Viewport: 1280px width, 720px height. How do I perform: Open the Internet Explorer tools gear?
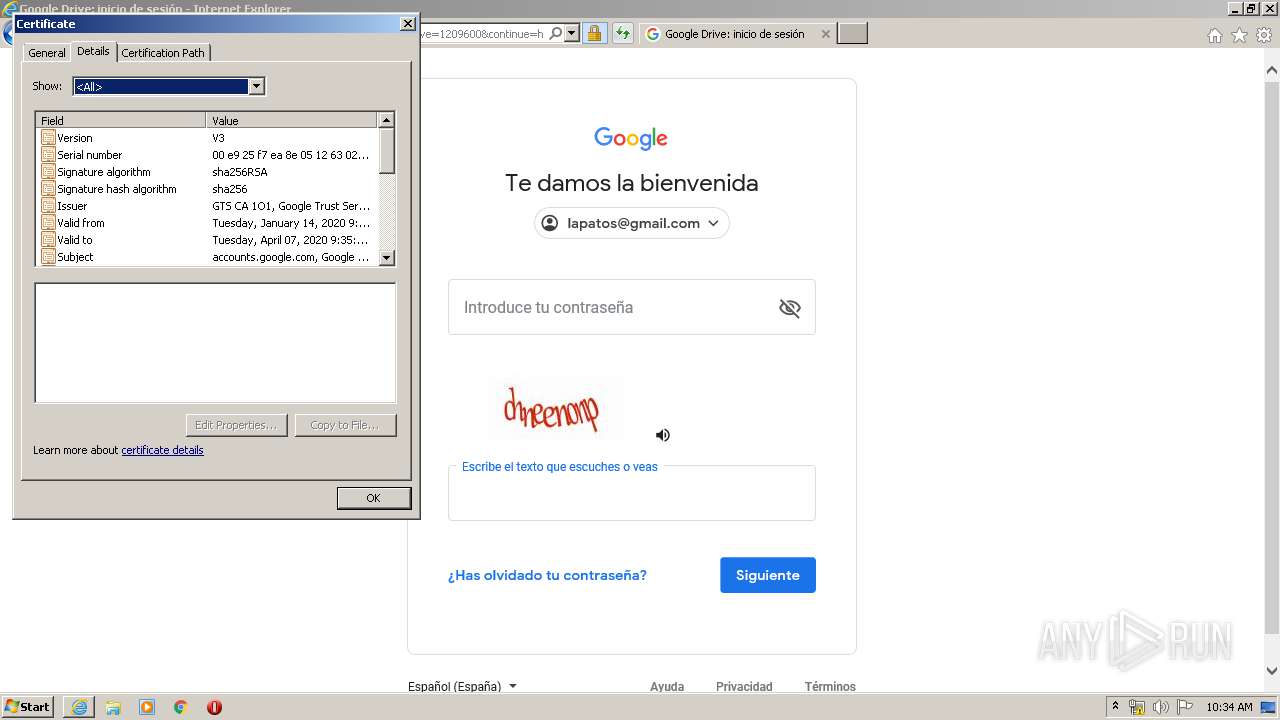tap(1264, 35)
